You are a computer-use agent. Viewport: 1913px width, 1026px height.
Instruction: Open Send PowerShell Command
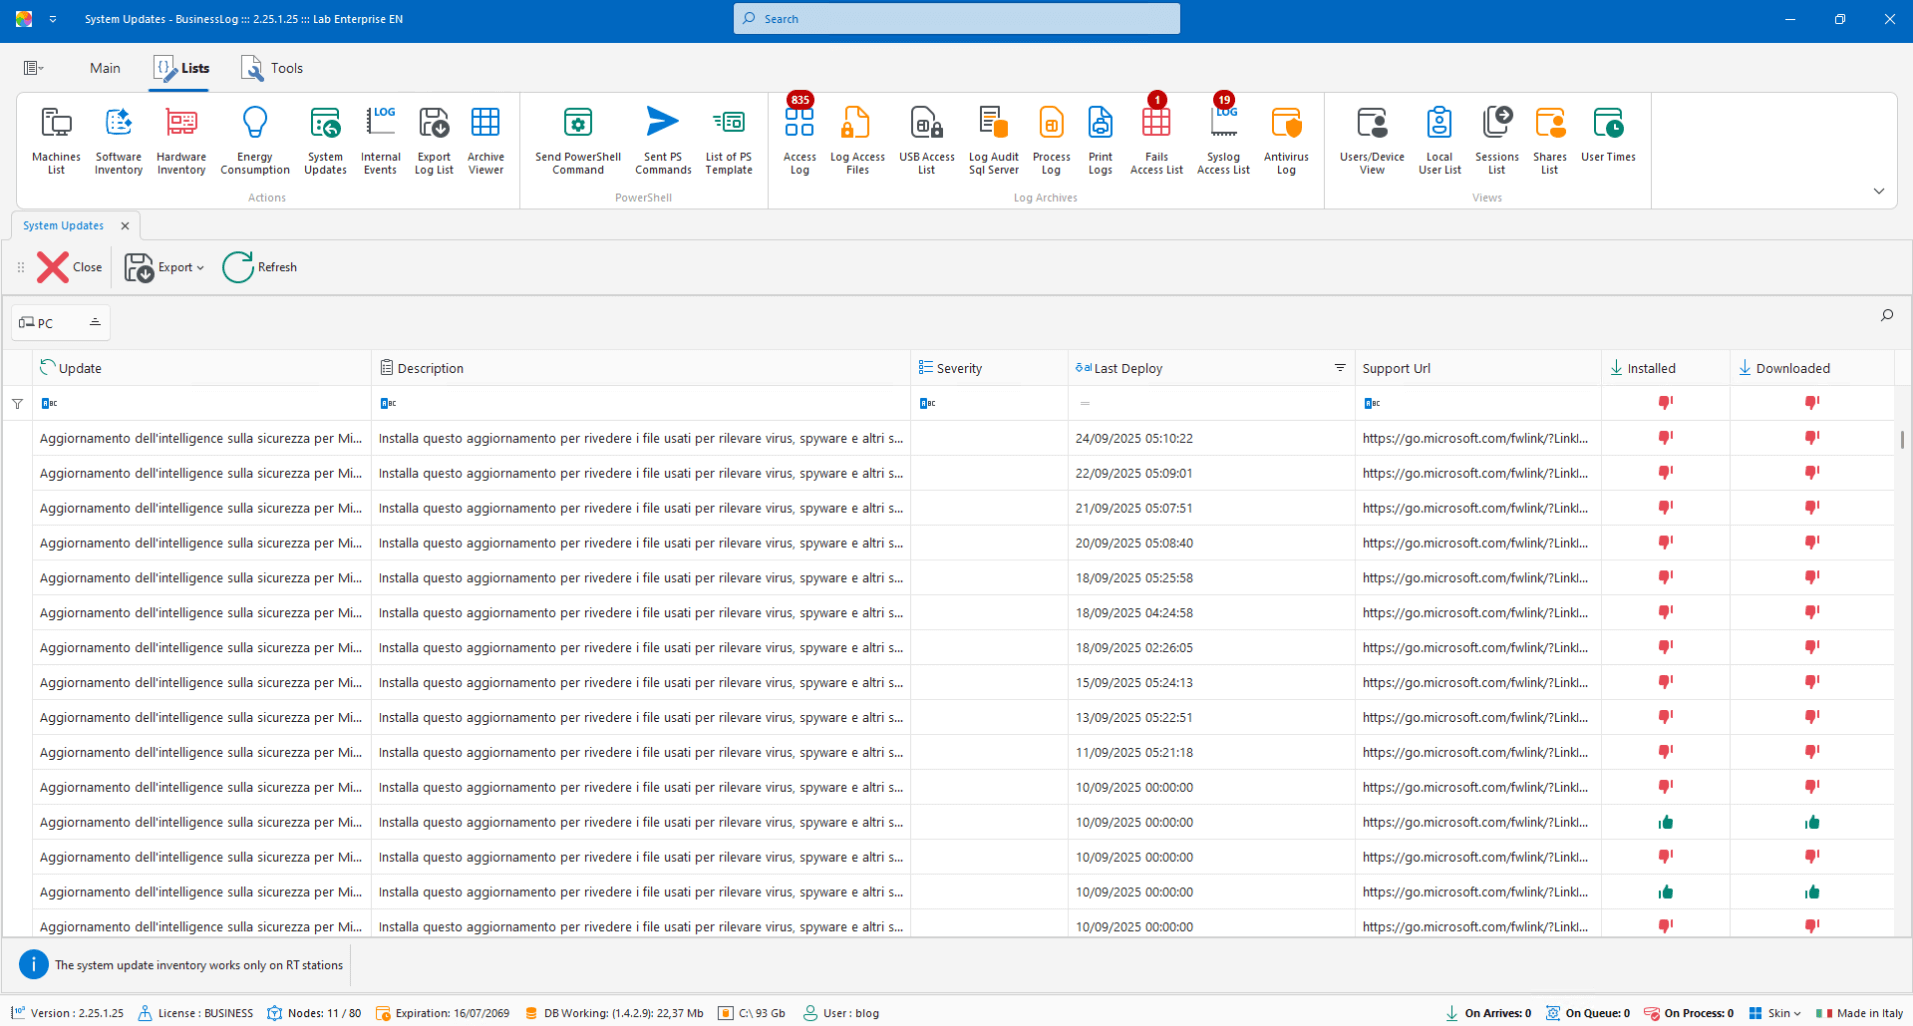coord(578,140)
